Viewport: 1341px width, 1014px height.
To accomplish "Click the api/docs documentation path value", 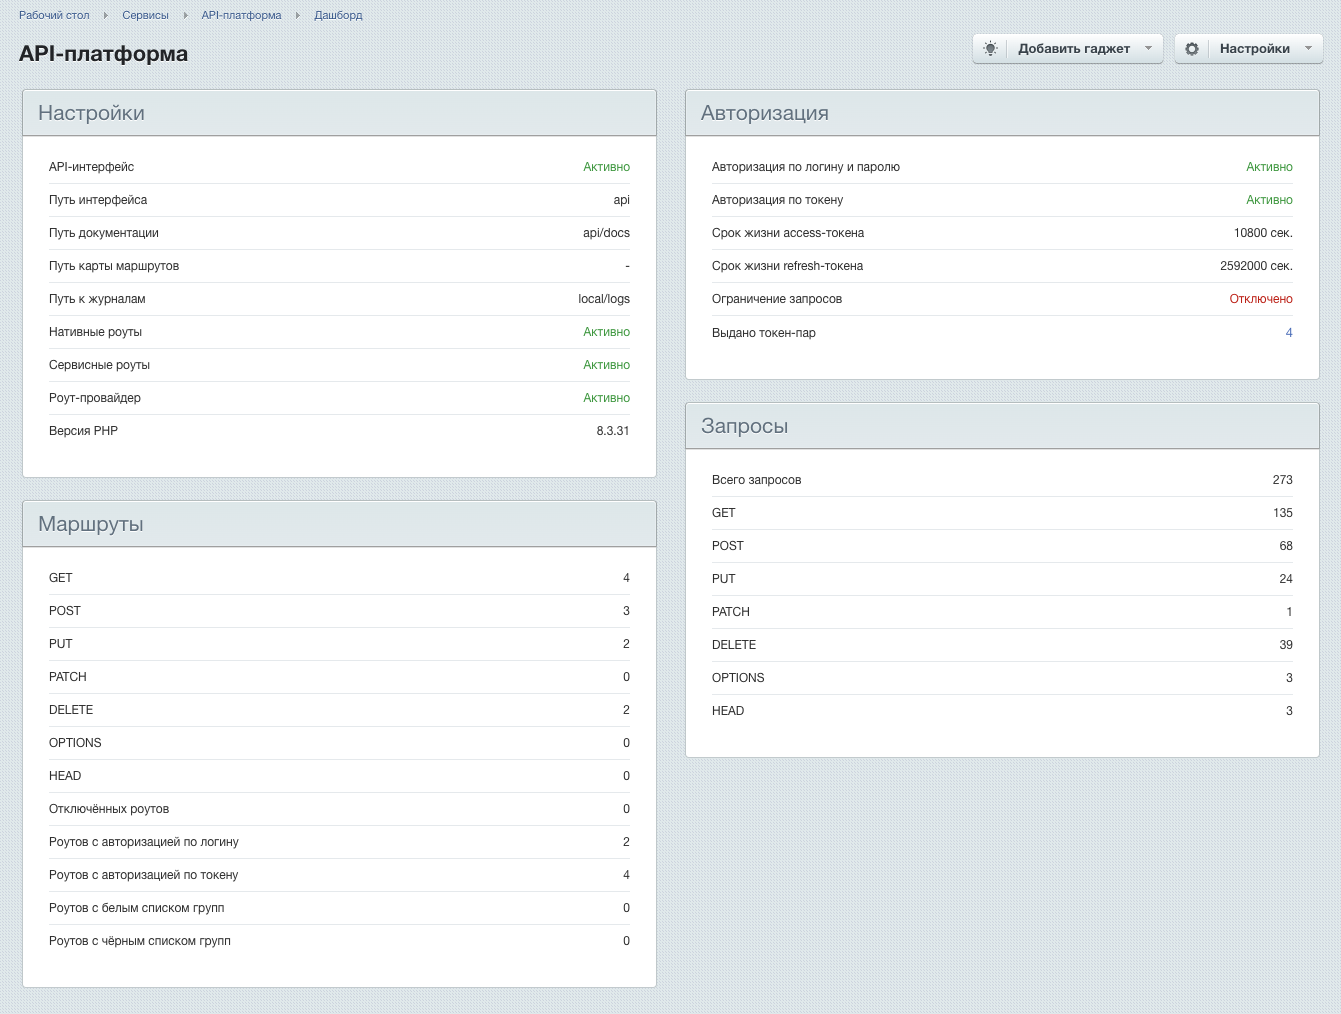I will tap(607, 233).
